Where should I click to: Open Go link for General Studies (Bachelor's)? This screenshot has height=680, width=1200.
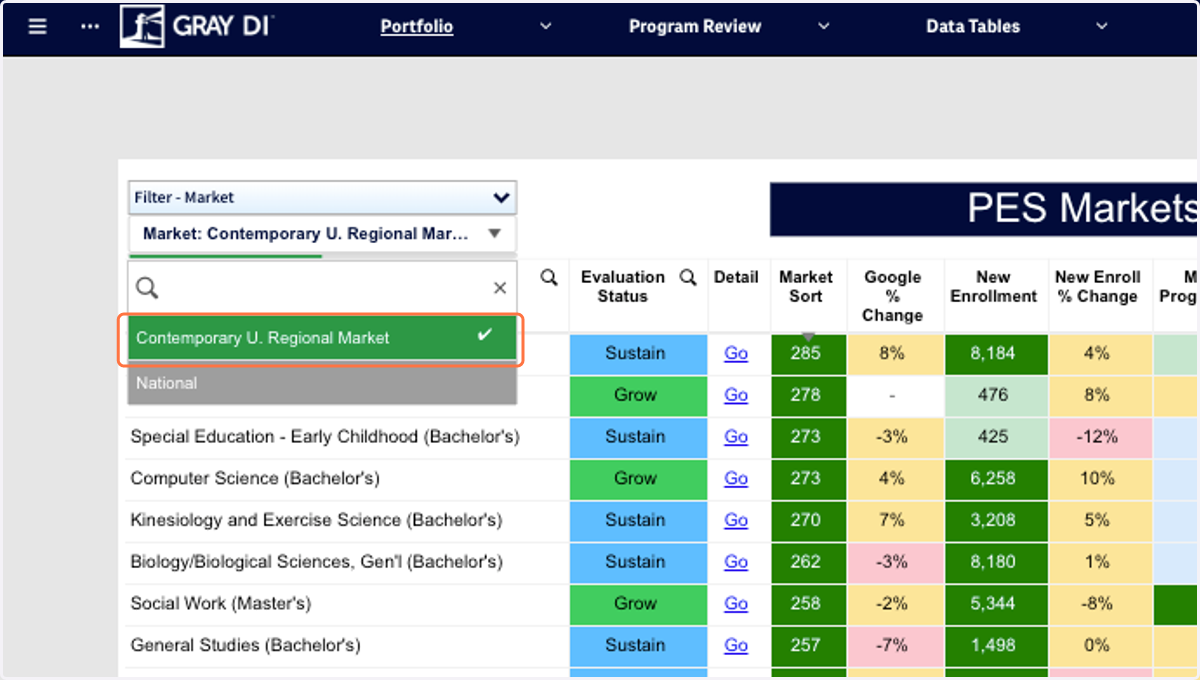736,646
